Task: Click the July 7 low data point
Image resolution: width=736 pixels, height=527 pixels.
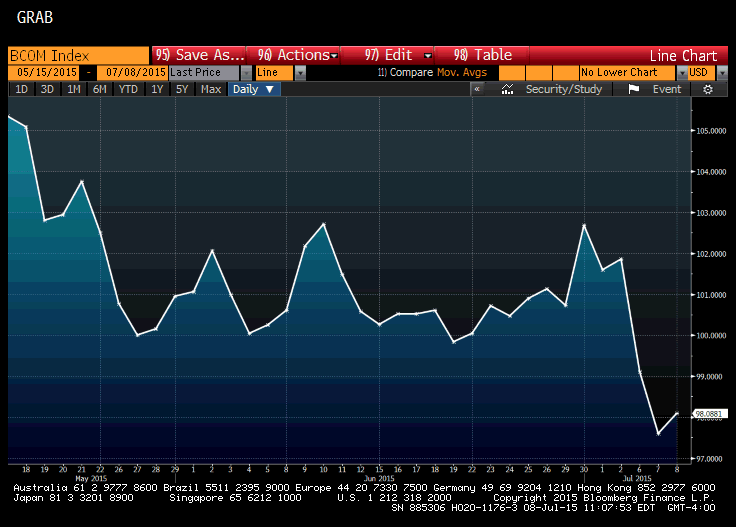Action: [x=659, y=434]
